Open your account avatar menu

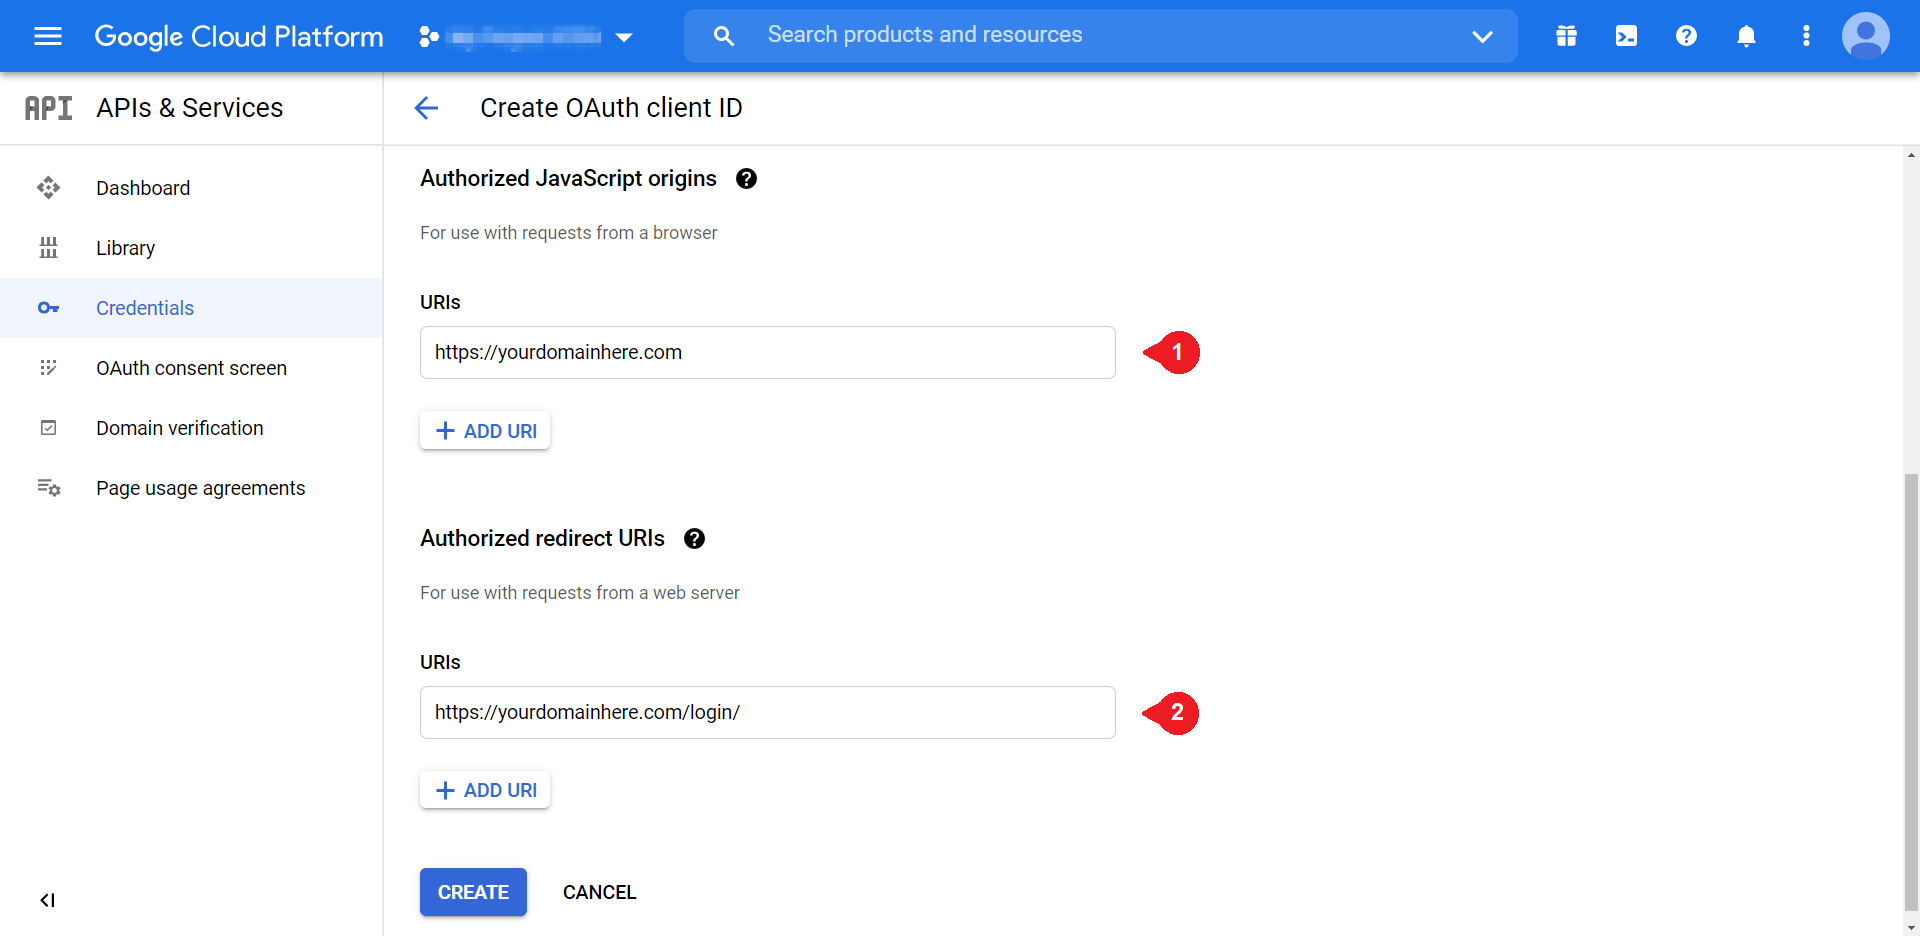[1866, 36]
